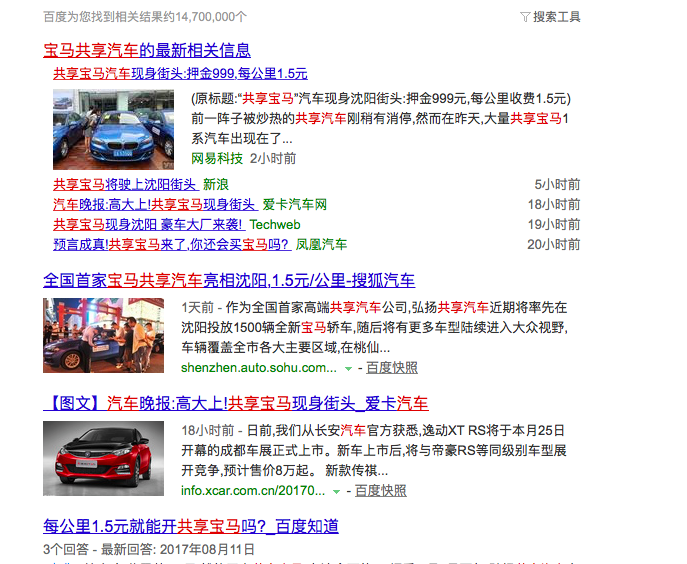Open 每公里1.5元就能开共享宝马吗 百度知道 result
Screen dimensions: 687x564
(191, 526)
